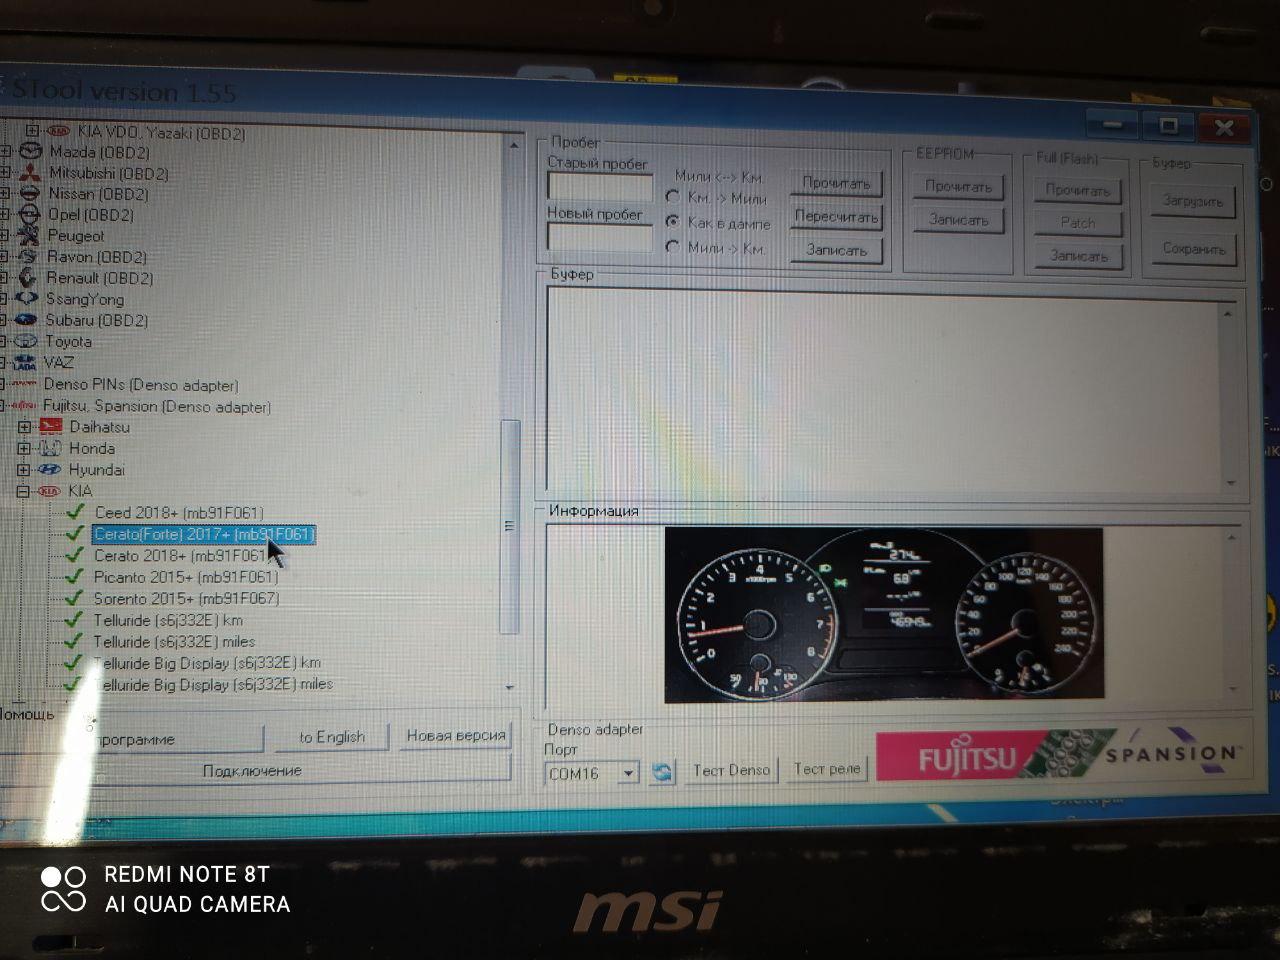Click the Hyundai logo icon in tree
This screenshot has width=1280, height=960.
(49, 470)
